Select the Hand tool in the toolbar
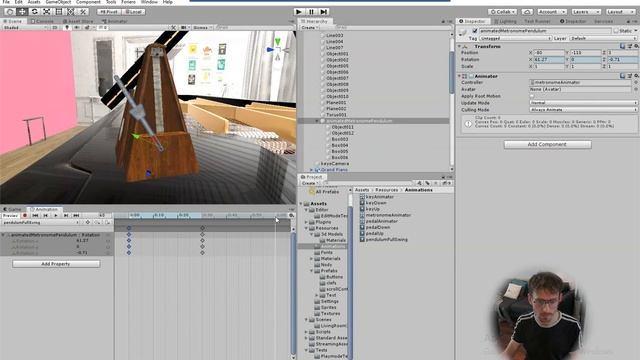This screenshot has width=640, height=360. tap(10, 12)
